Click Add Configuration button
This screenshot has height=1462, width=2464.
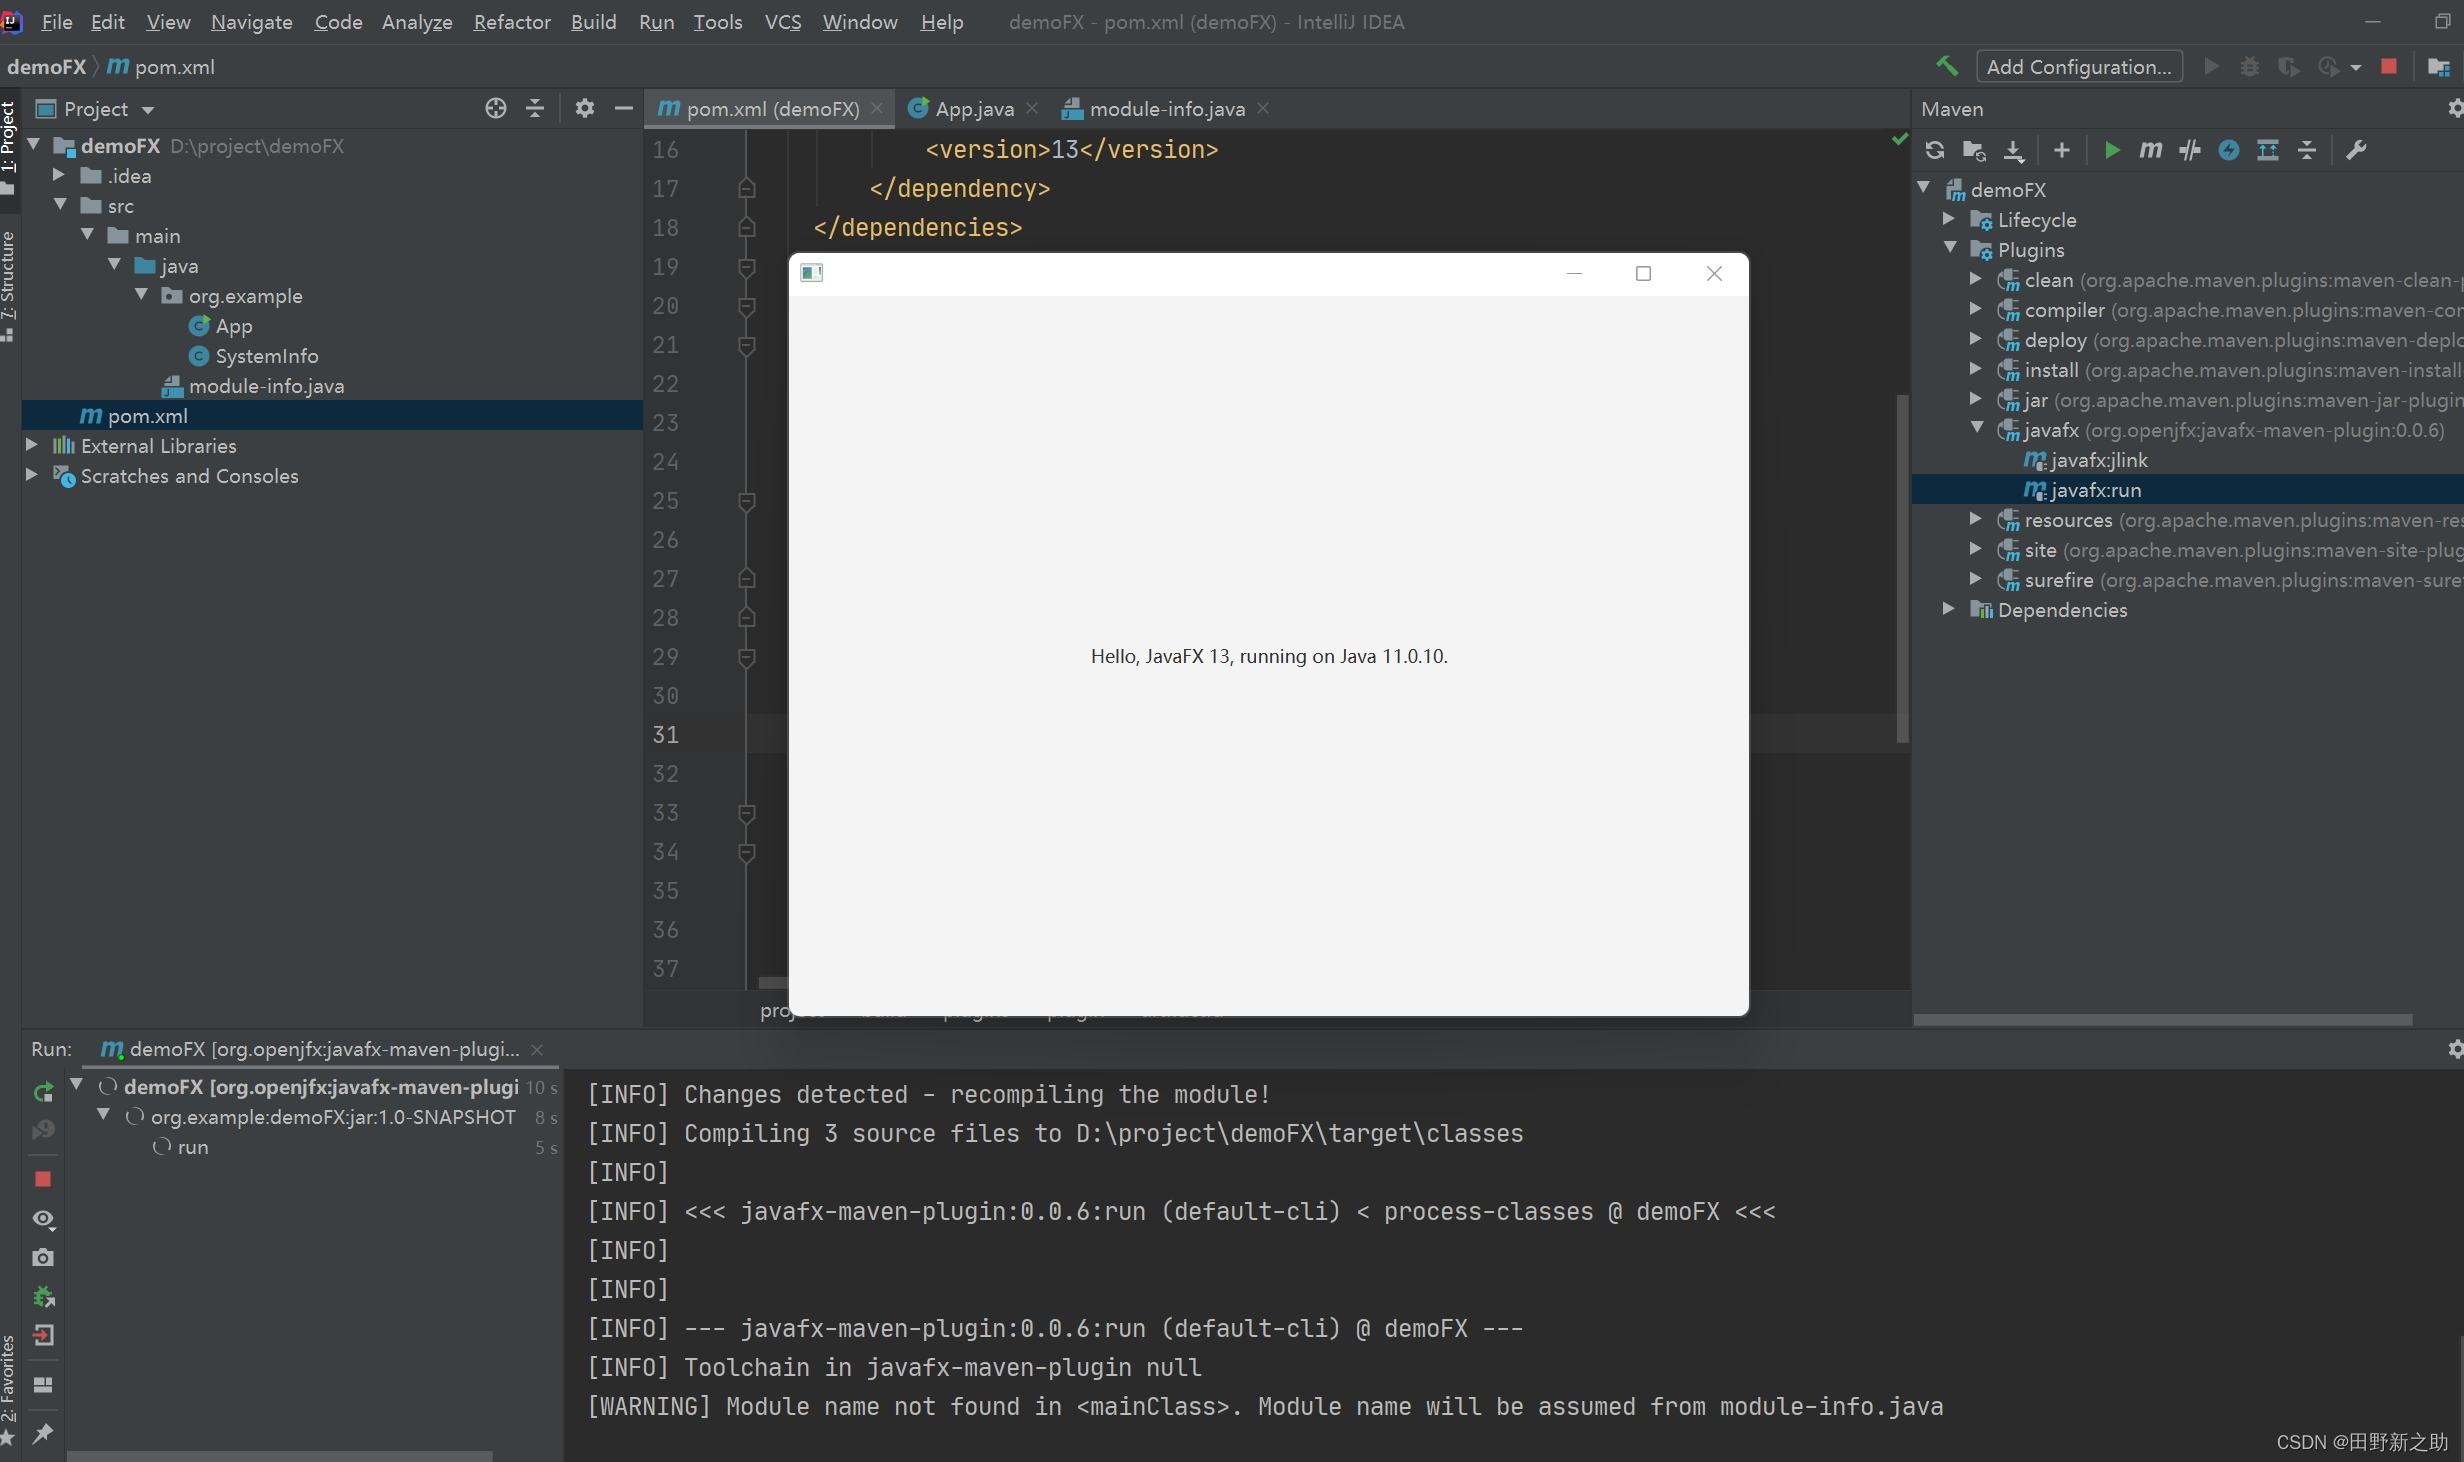click(x=2079, y=66)
